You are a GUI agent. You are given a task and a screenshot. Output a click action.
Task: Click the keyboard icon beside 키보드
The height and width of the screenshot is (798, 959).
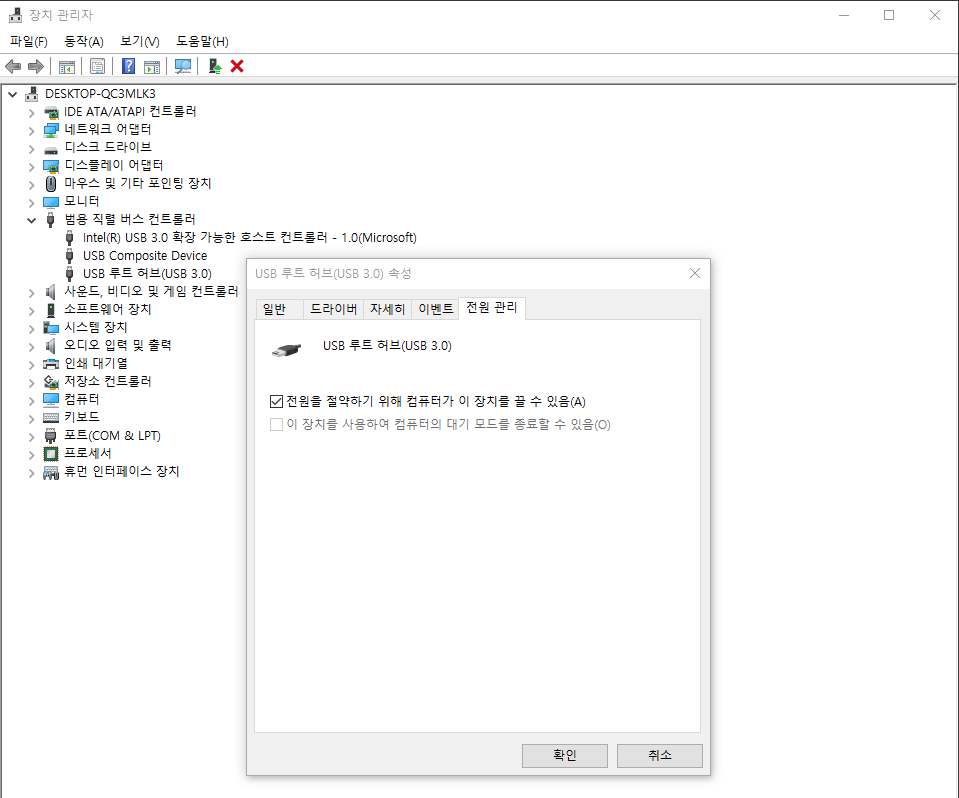[51, 418]
